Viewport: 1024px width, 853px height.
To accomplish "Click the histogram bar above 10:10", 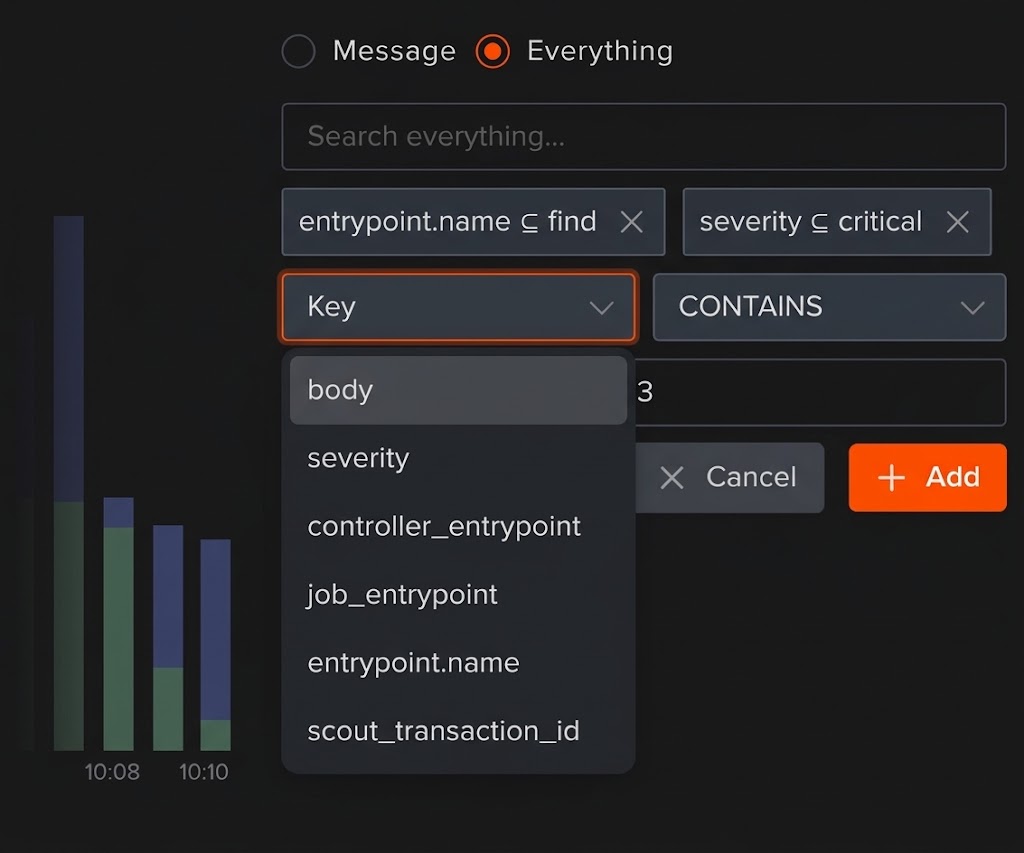I will point(216,645).
